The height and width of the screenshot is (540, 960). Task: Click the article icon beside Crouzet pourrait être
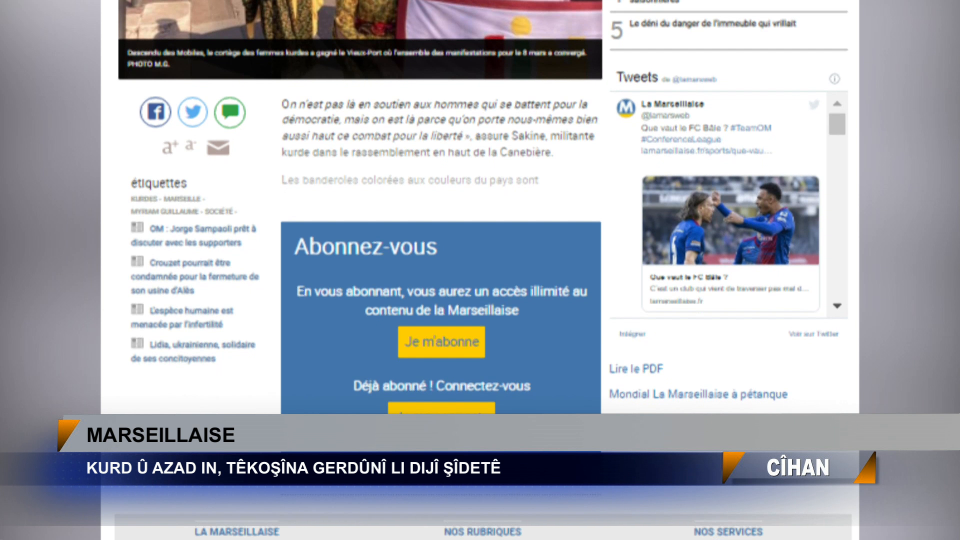pos(137,261)
